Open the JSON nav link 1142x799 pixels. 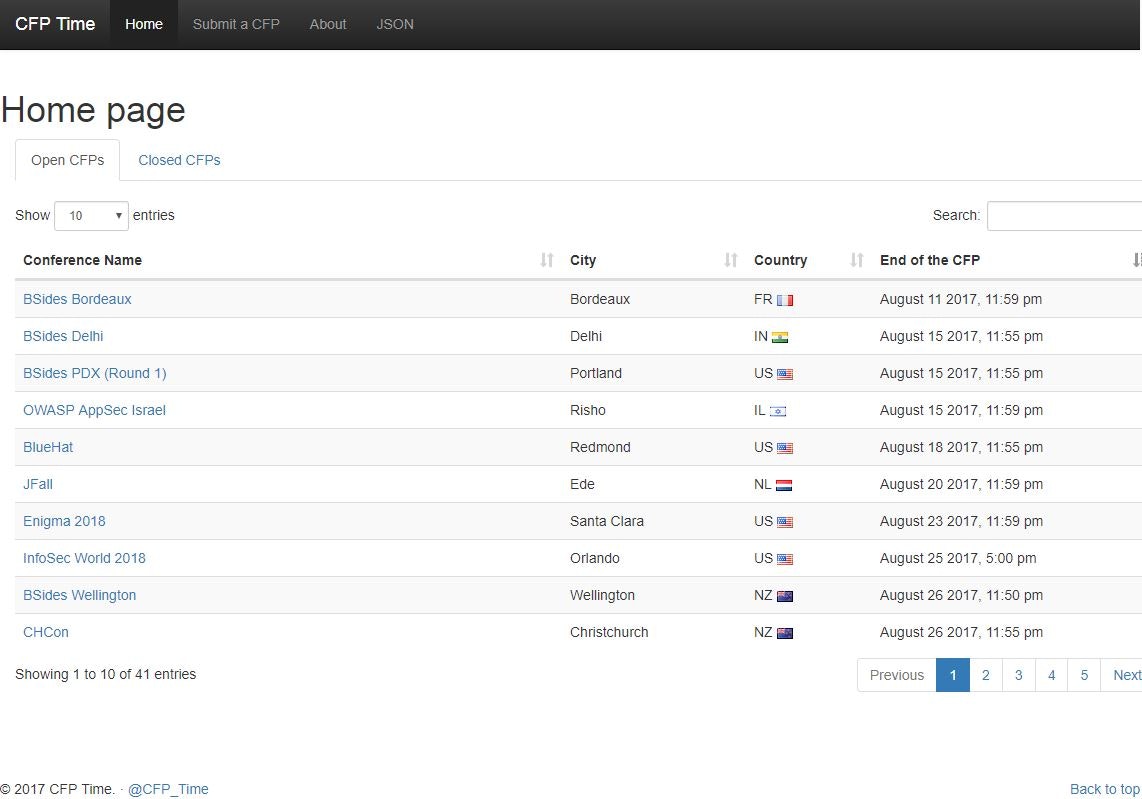coord(395,24)
